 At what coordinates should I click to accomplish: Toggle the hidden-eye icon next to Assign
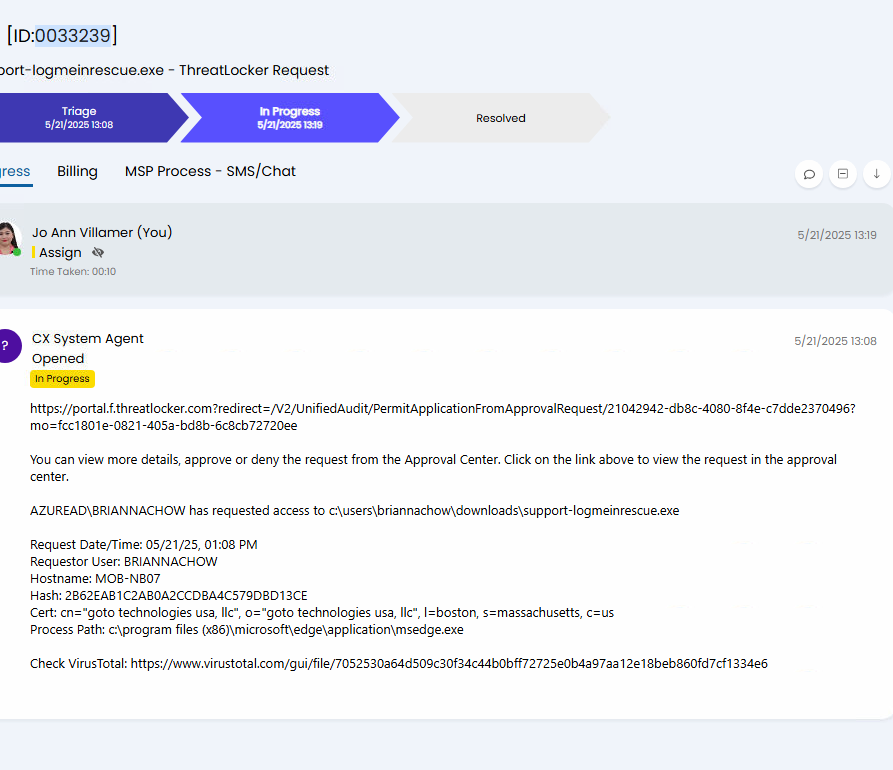(x=98, y=252)
